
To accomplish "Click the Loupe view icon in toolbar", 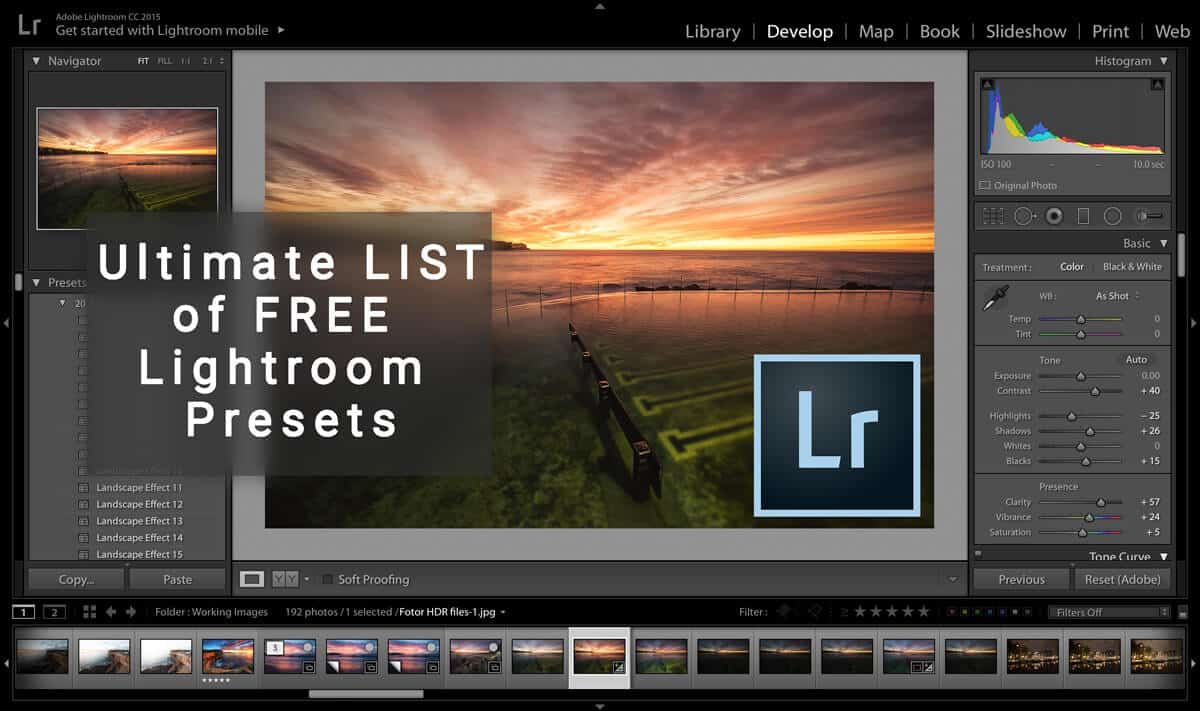I will pos(252,579).
